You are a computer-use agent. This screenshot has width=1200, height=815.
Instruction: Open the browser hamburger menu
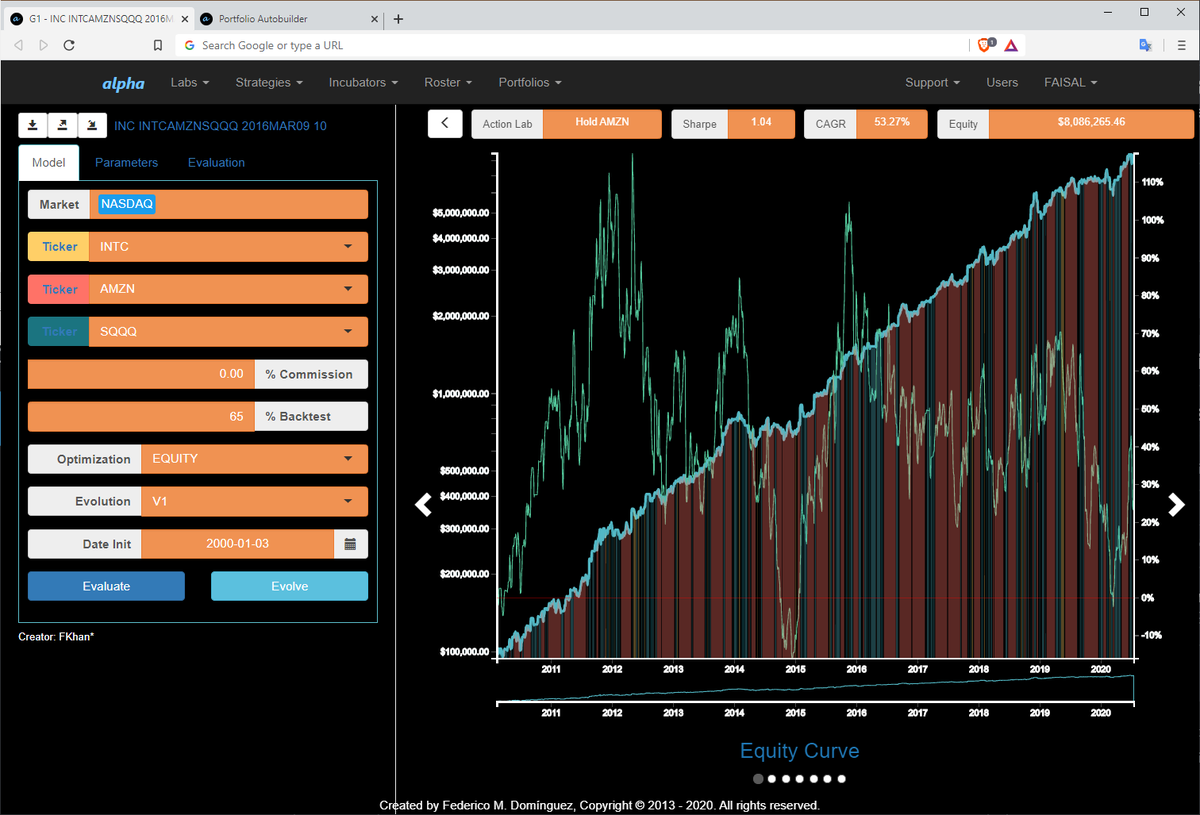coord(1181,45)
